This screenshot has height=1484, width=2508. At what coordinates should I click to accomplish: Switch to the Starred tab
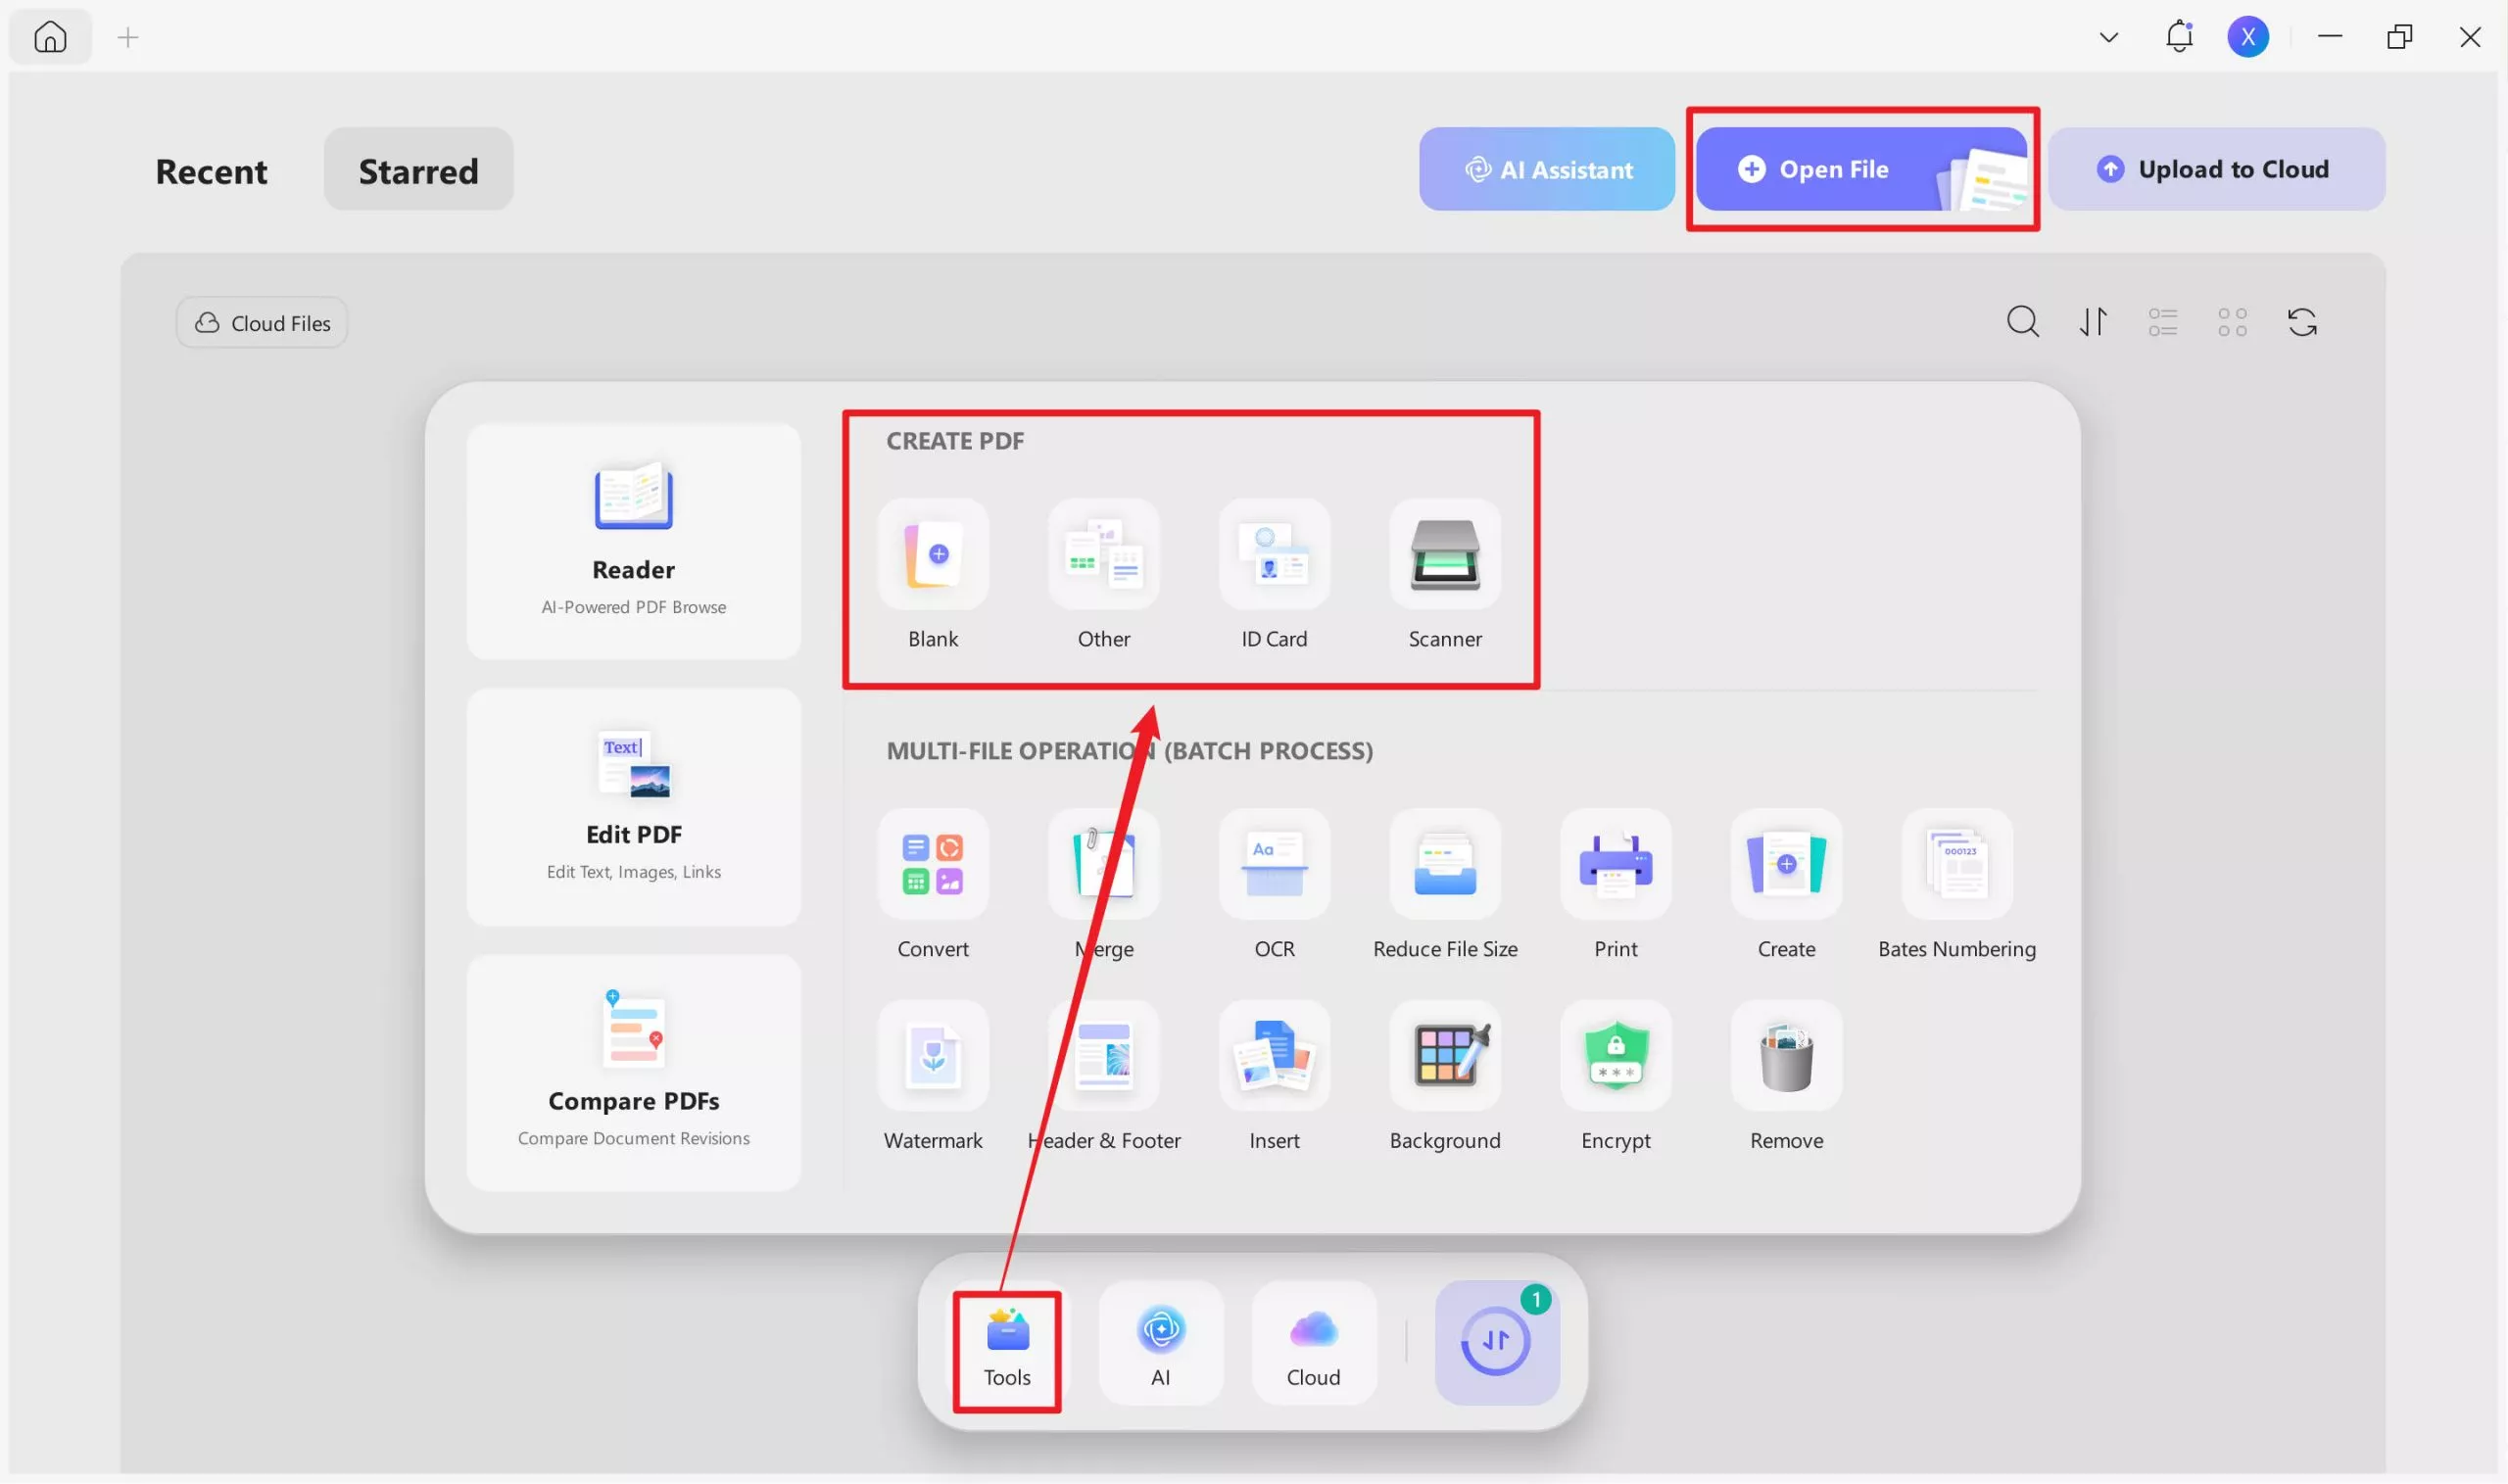418,170
